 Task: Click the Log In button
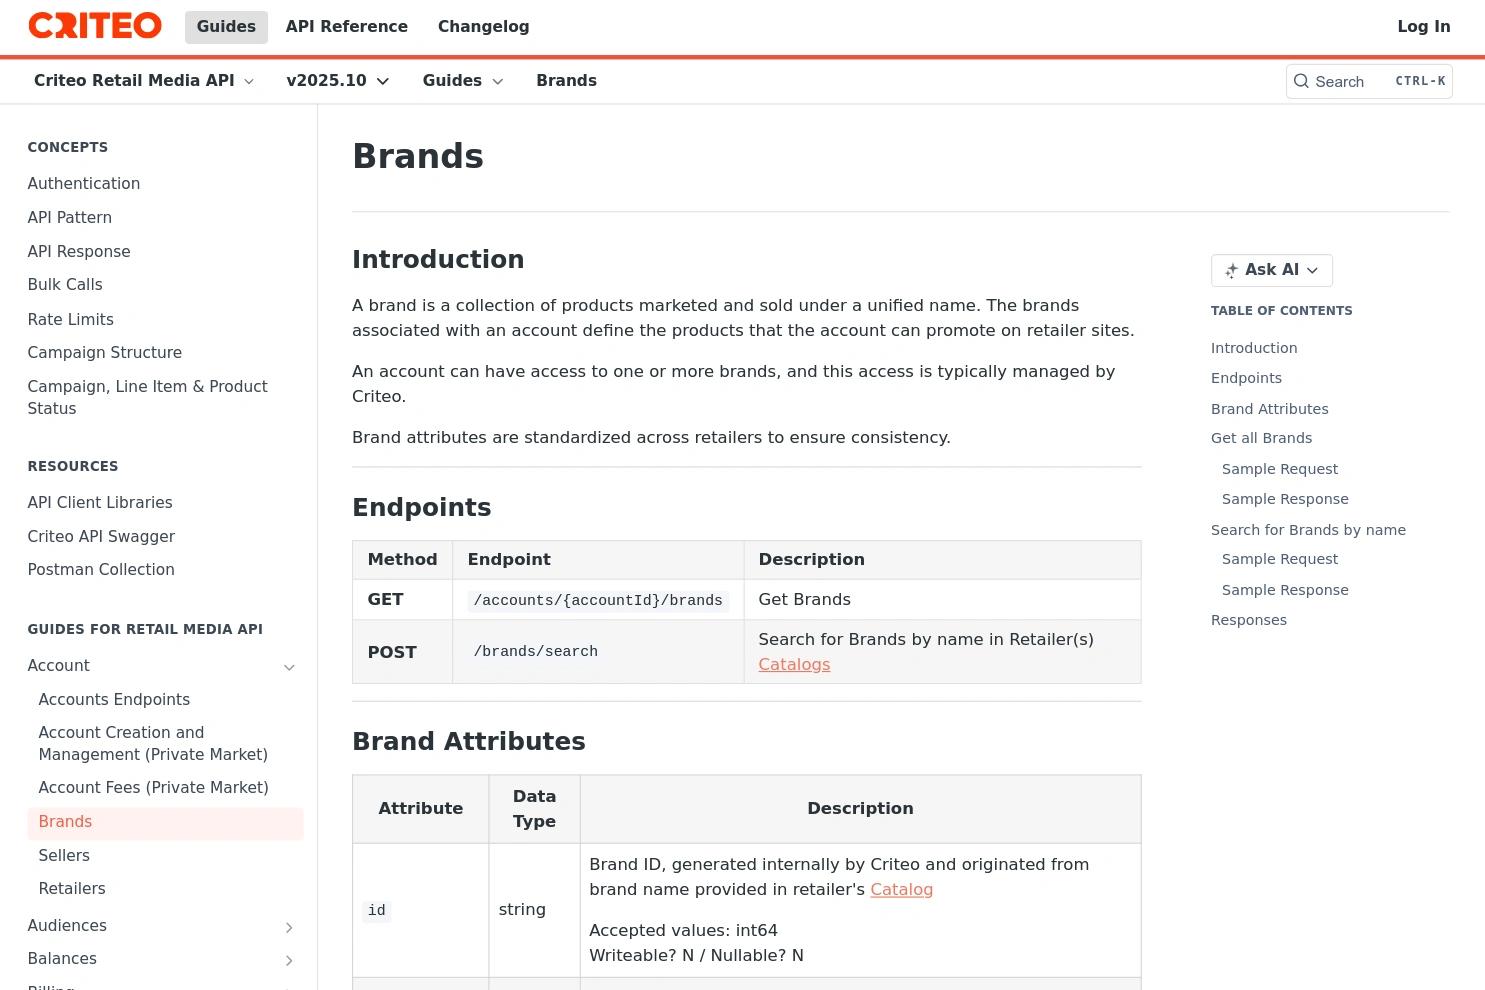click(x=1423, y=27)
